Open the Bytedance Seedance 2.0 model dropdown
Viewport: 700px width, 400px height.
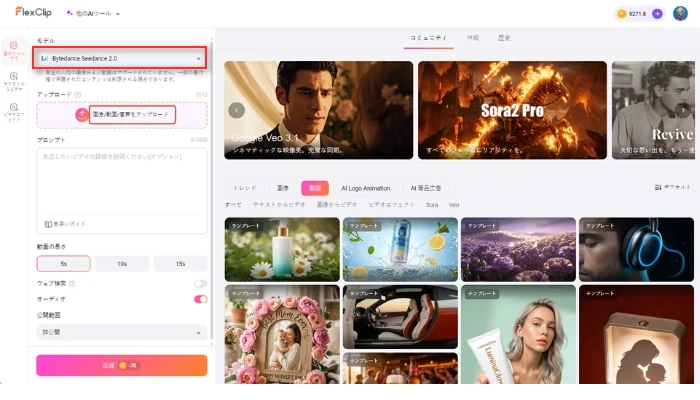pyautogui.click(x=120, y=58)
